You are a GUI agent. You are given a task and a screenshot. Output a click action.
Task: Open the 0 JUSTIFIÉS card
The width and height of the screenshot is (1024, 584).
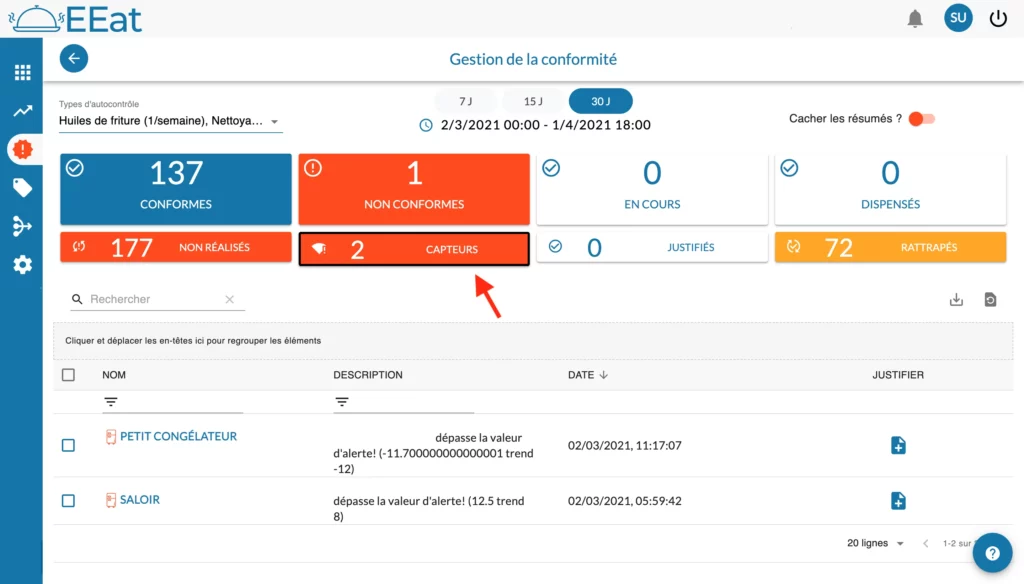(x=652, y=247)
